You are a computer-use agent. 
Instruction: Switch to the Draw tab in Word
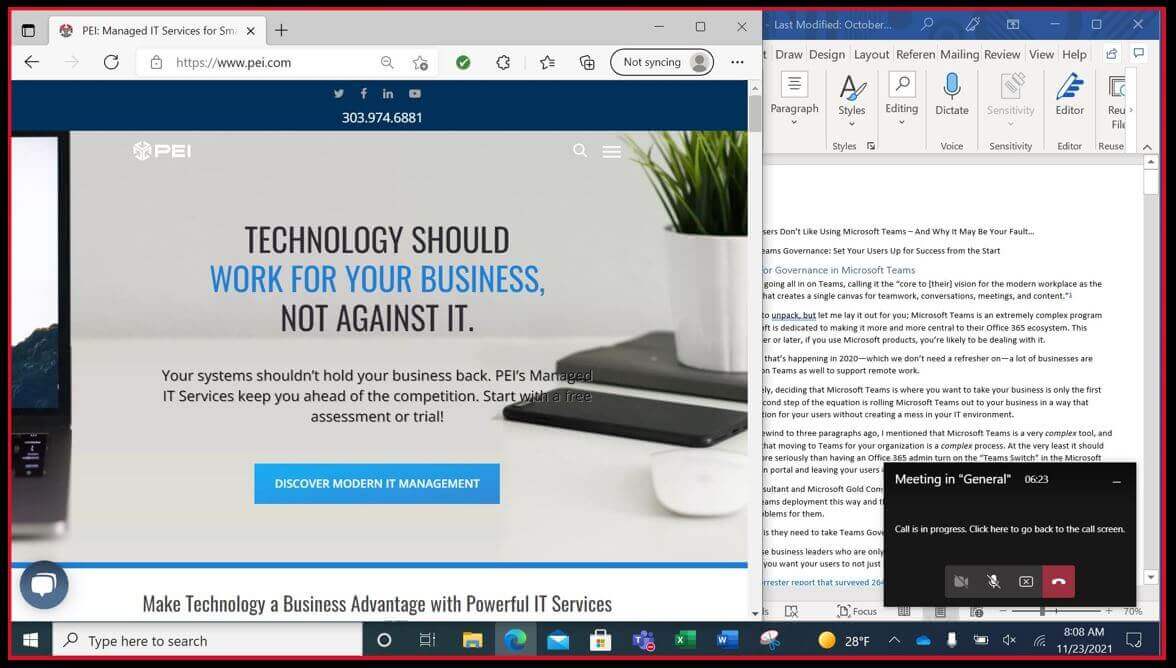[788, 55]
